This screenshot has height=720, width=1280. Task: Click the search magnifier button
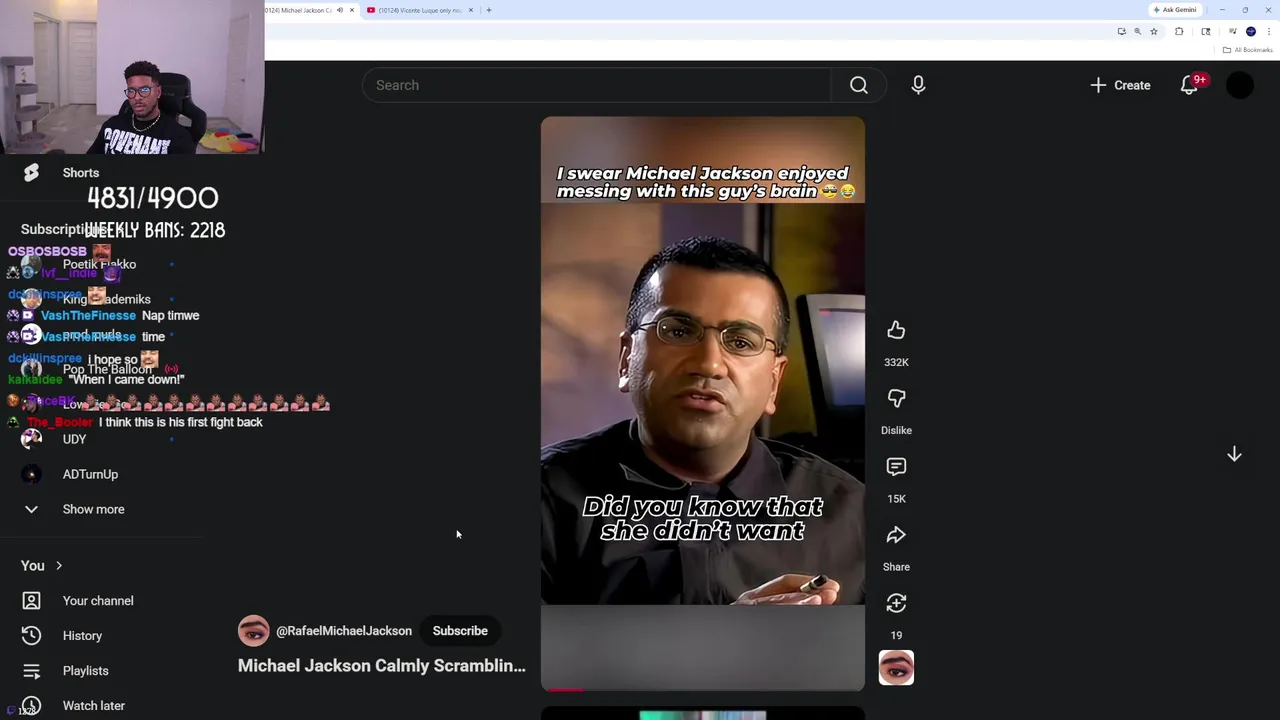(859, 85)
